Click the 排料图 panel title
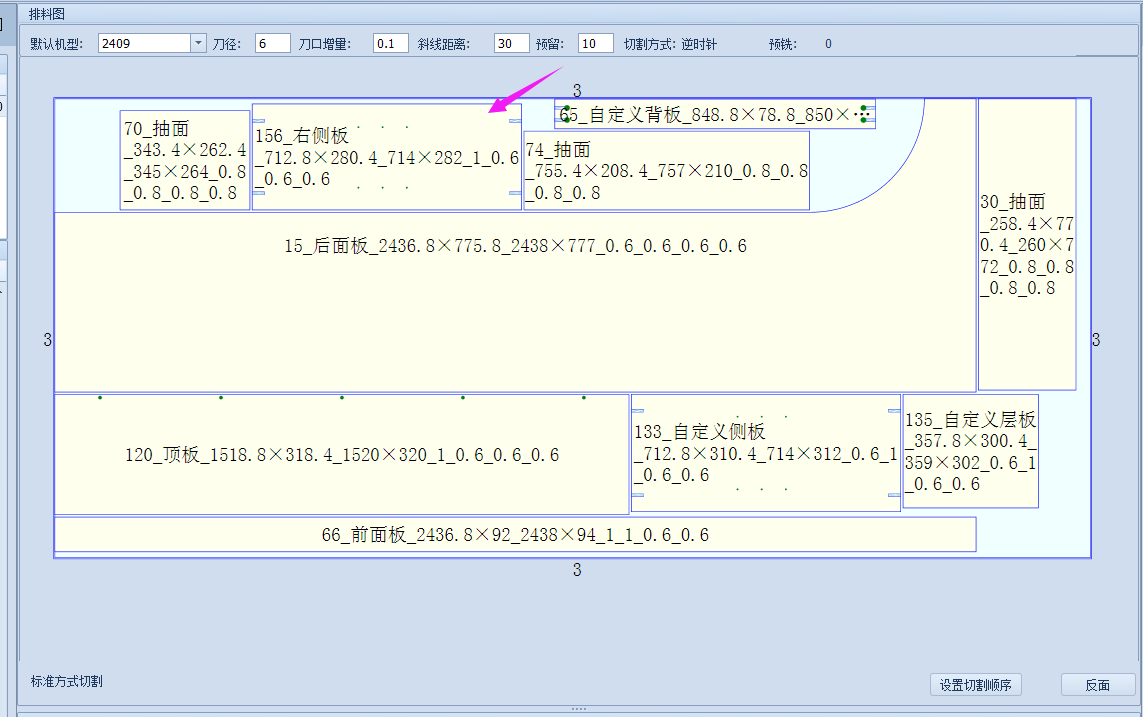The height and width of the screenshot is (717, 1143). coord(47,14)
